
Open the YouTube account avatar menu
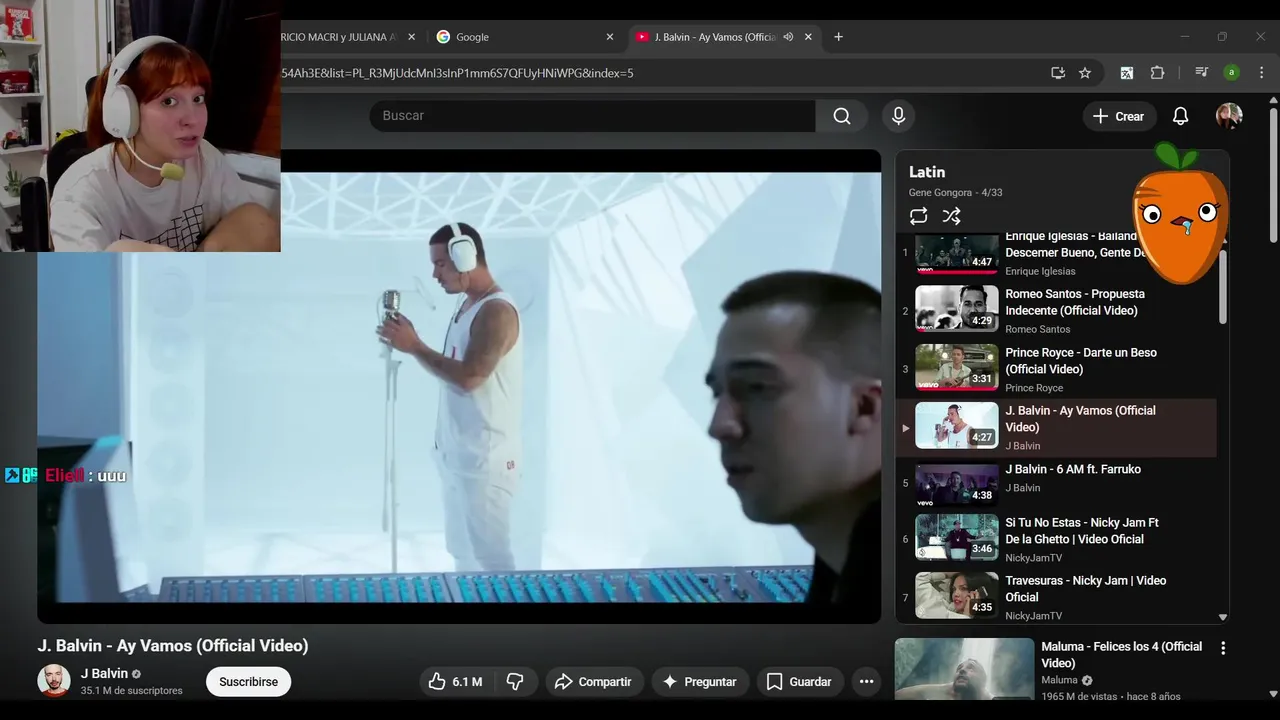pyautogui.click(x=1229, y=116)
